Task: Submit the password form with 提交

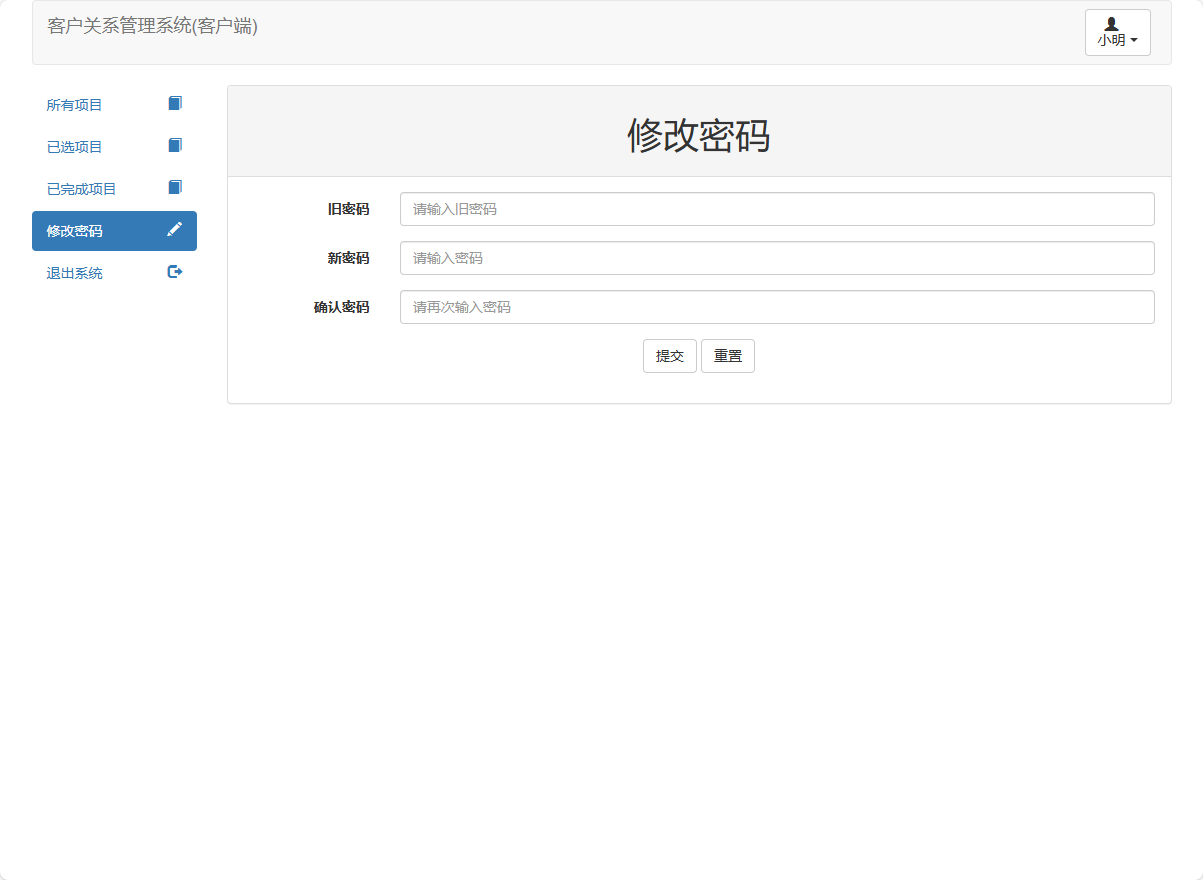Action: 669,355
